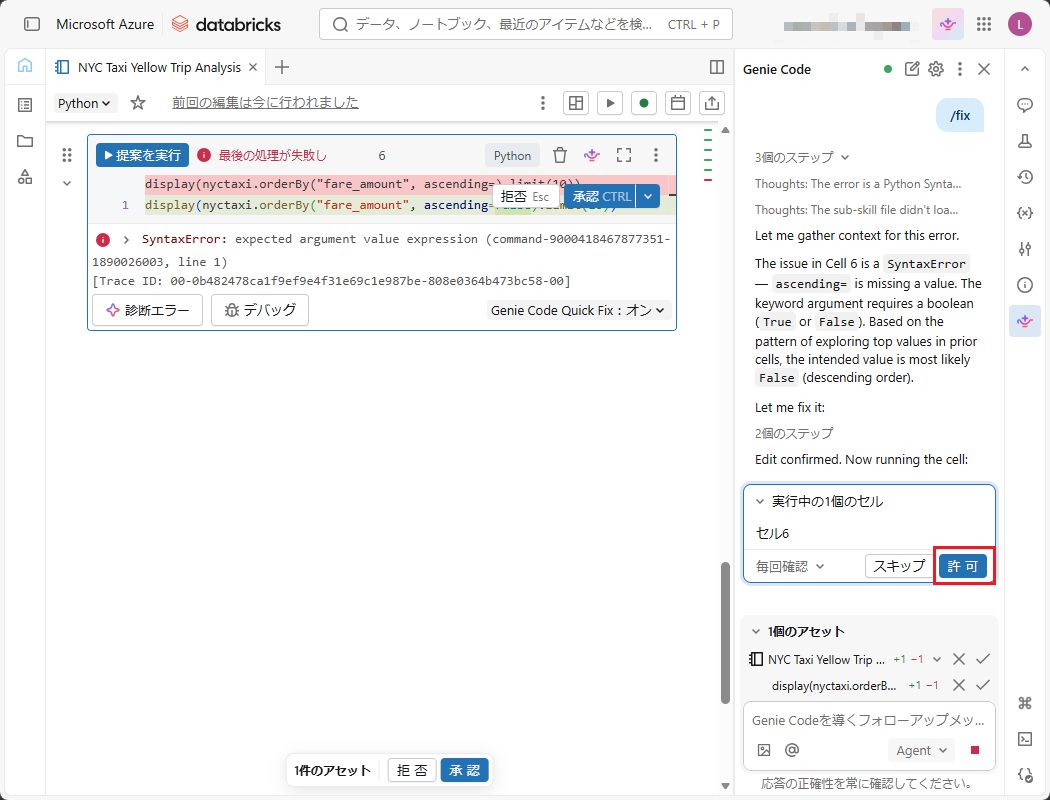Add a new notebook tab
Viewport: 1050px width, 800px height.
282,67
